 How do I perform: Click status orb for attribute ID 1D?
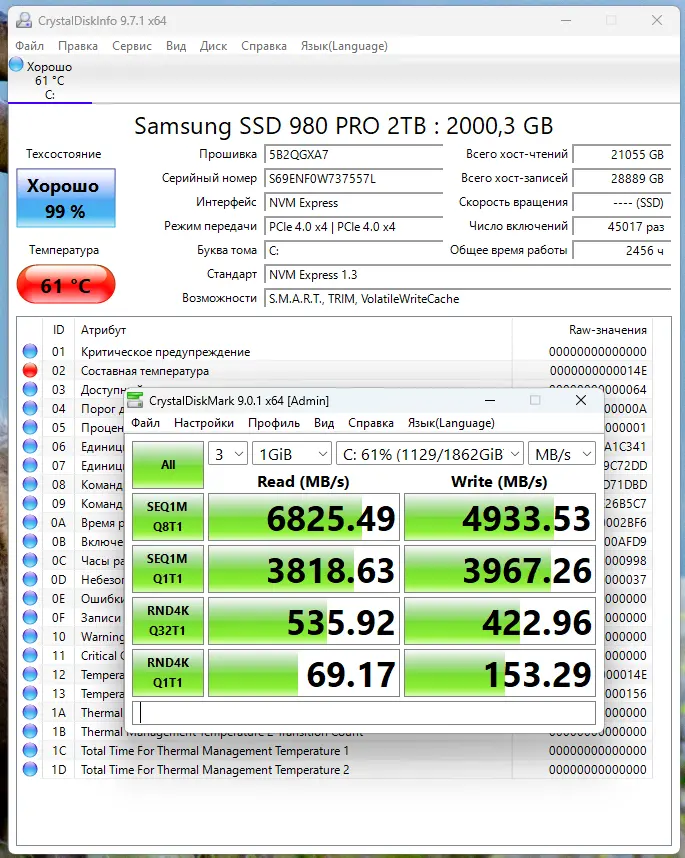(x=30, y=769)
